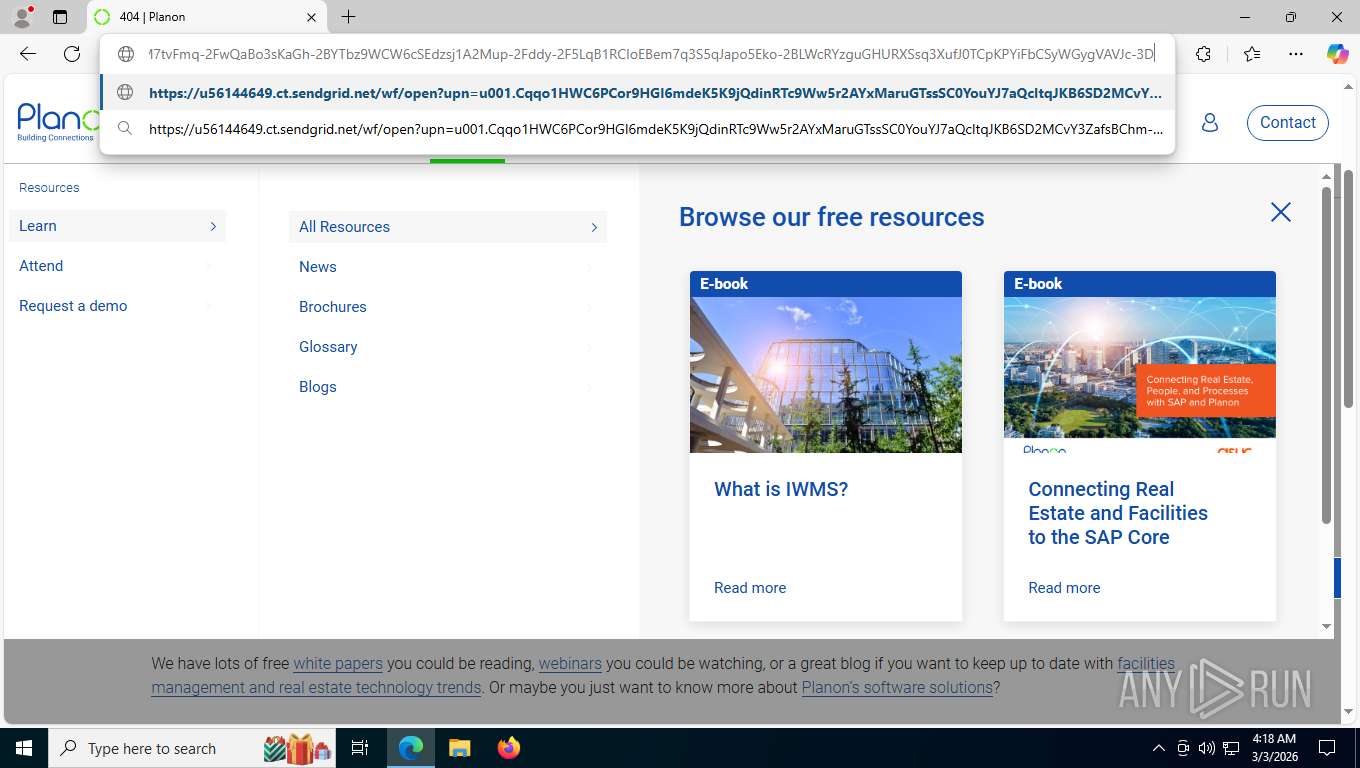Open the notification center icon
The image size is (1360, 768).
point(1327,748)
